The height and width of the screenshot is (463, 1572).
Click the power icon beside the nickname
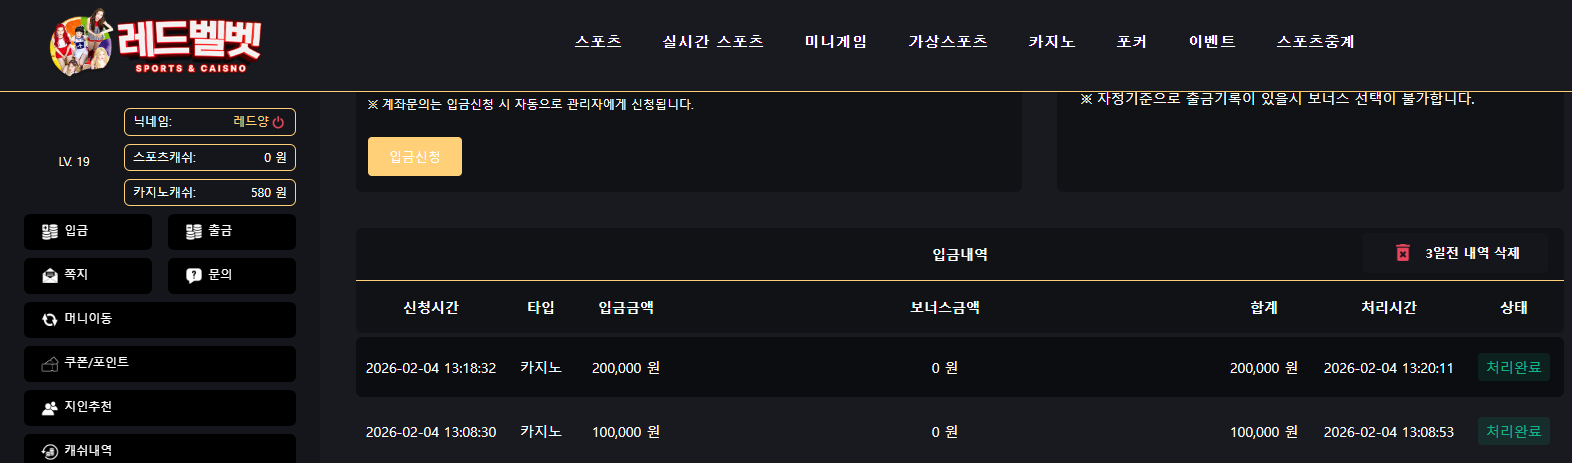pos(278,122)
